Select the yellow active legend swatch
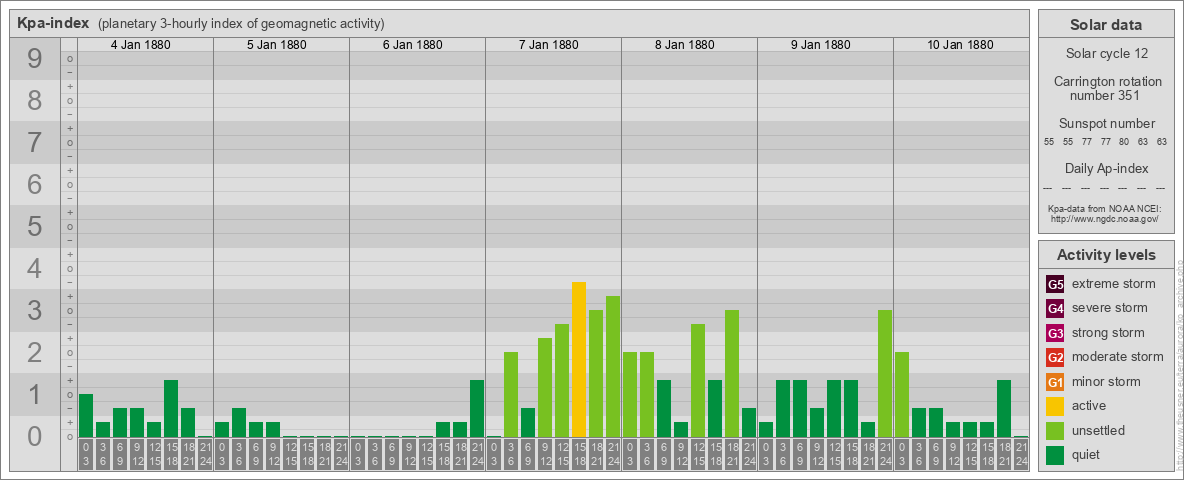 pyautogui.click(x=1055, y=406)
